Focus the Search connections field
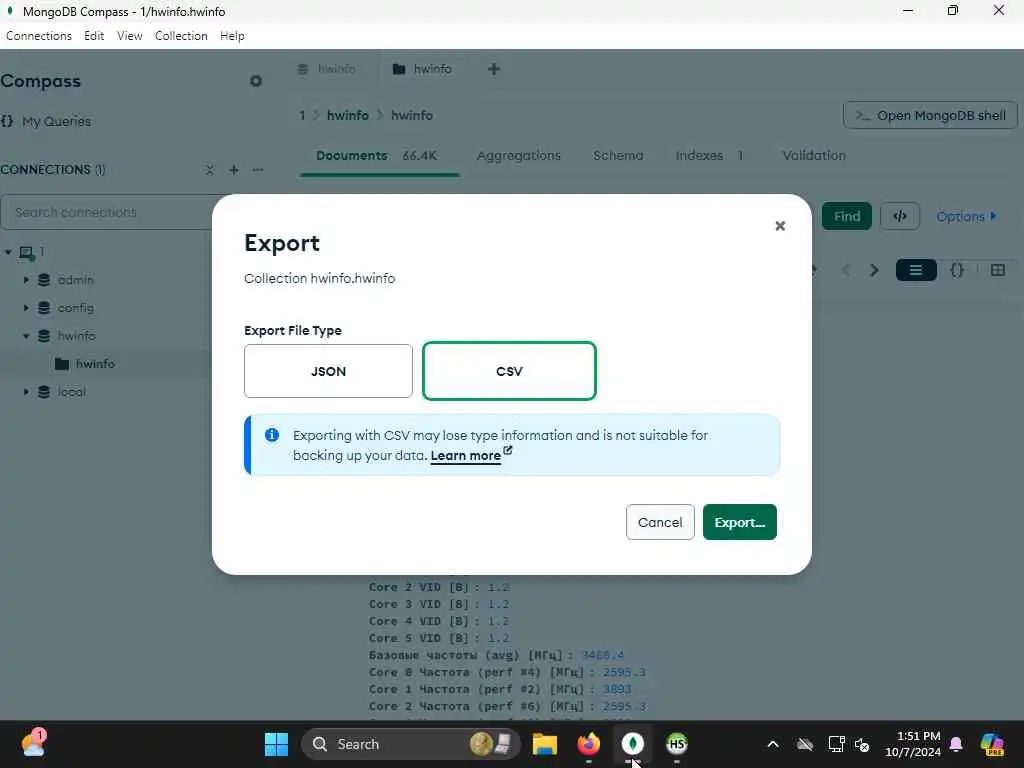 [108, 212]
